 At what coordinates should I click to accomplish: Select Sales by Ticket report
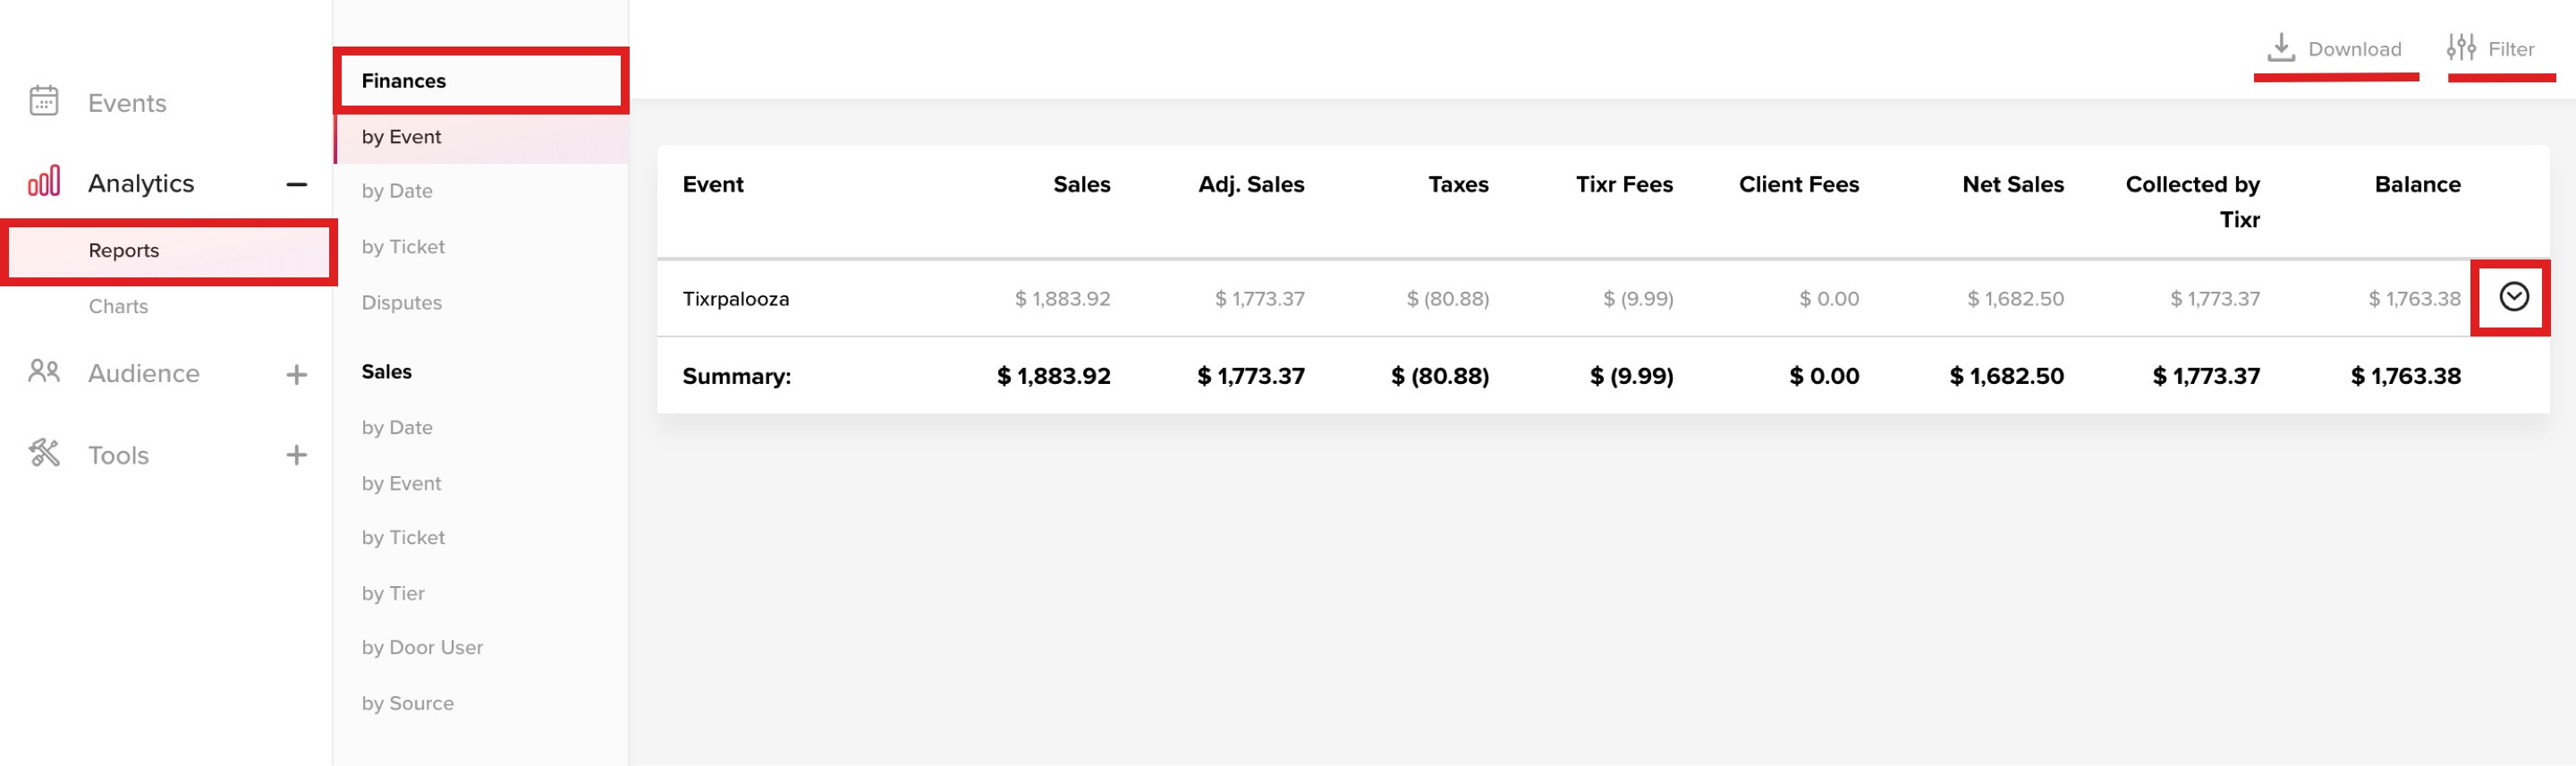(403, 538)
